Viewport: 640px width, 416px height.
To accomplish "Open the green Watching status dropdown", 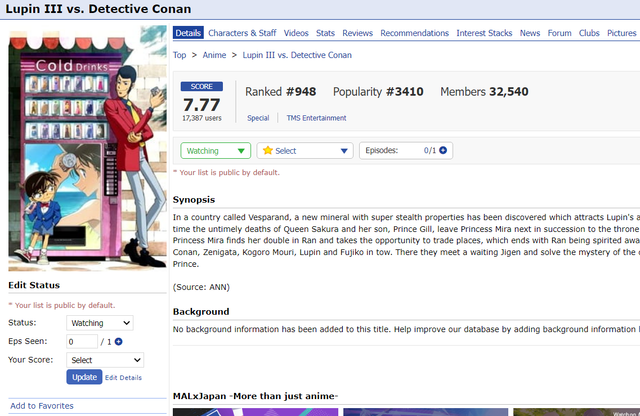I will (x=216, y=151).
